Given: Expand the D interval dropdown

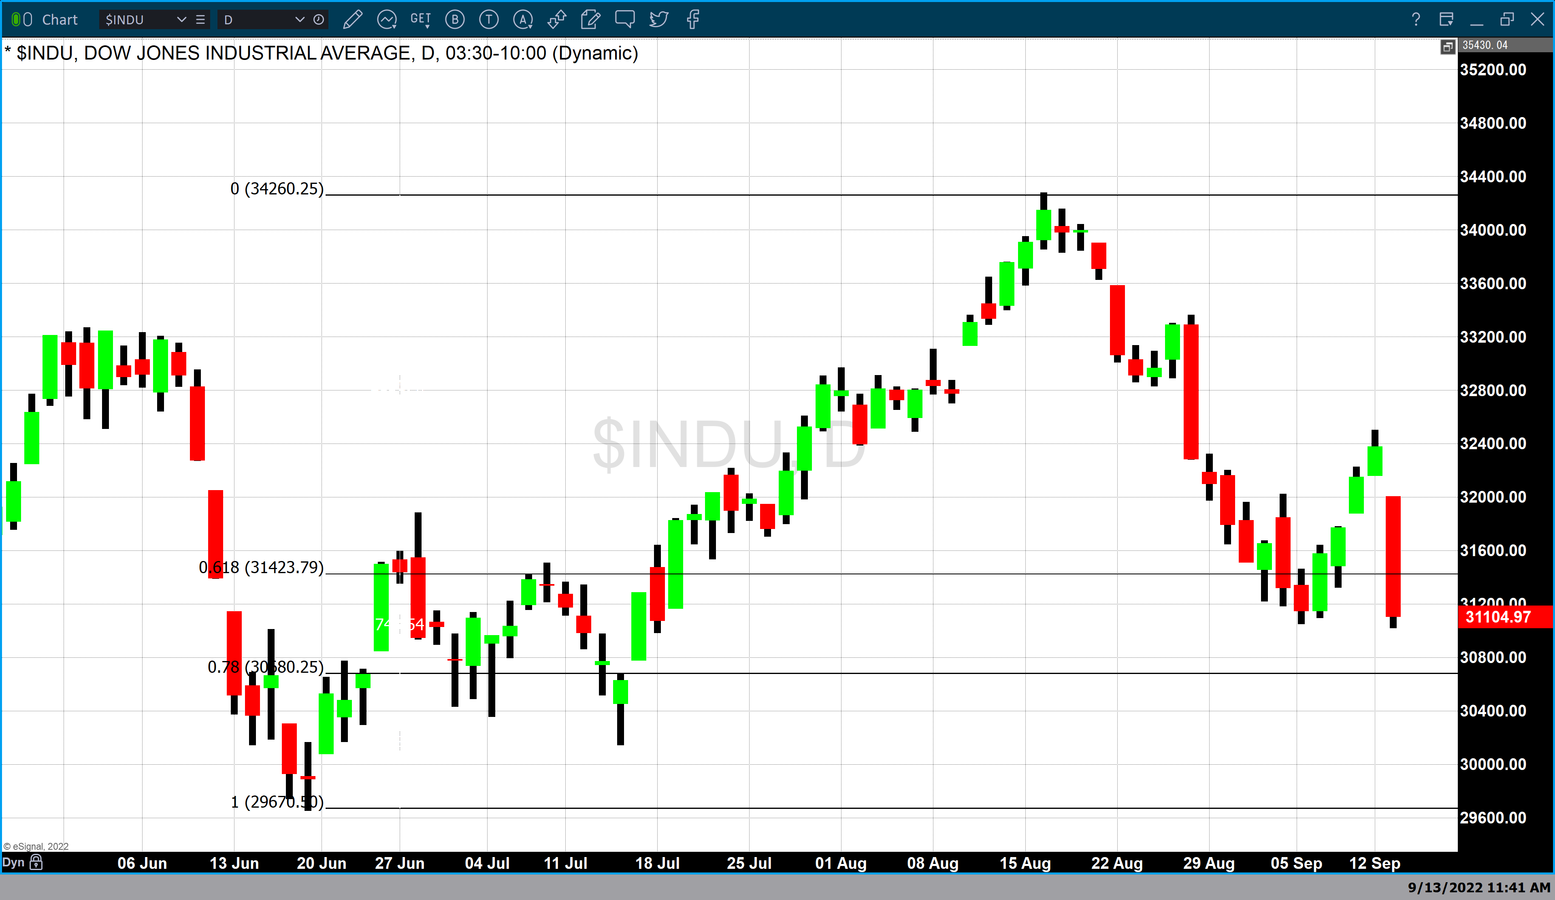Looking at the screenshot, I should (x=299, y=19).
